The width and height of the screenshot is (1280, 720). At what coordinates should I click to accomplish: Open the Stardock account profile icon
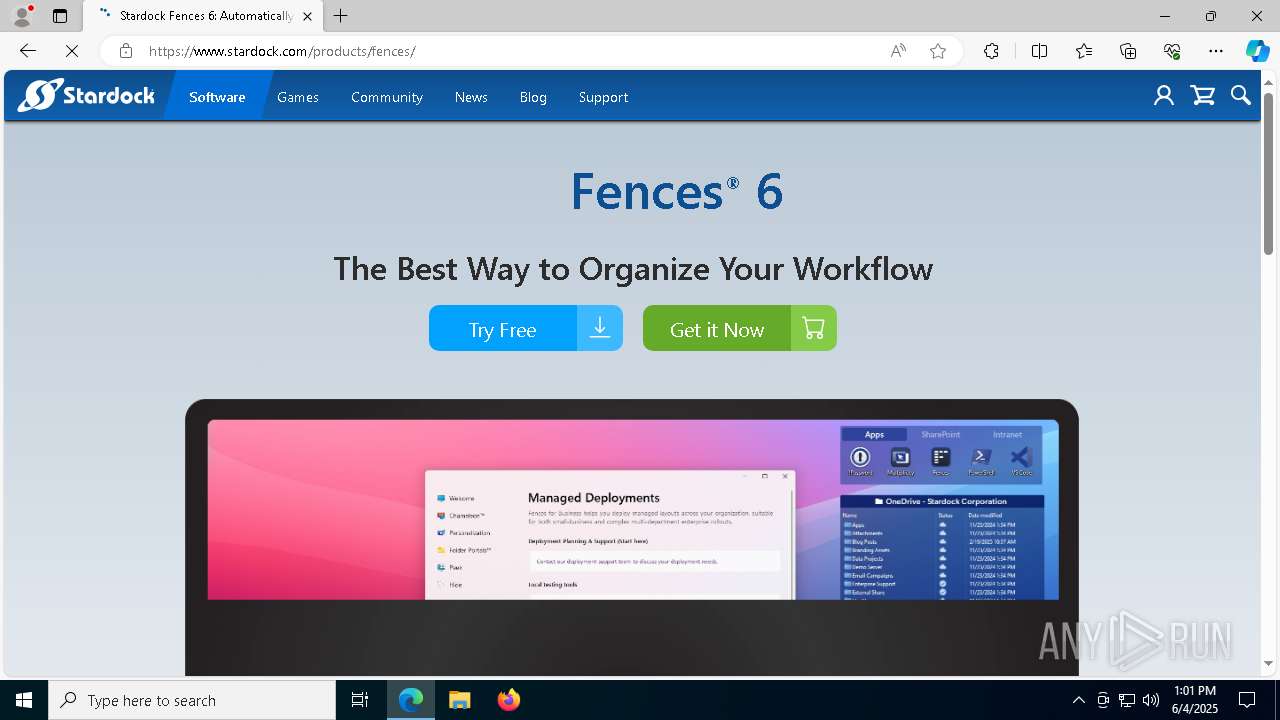click(1163, 96)
